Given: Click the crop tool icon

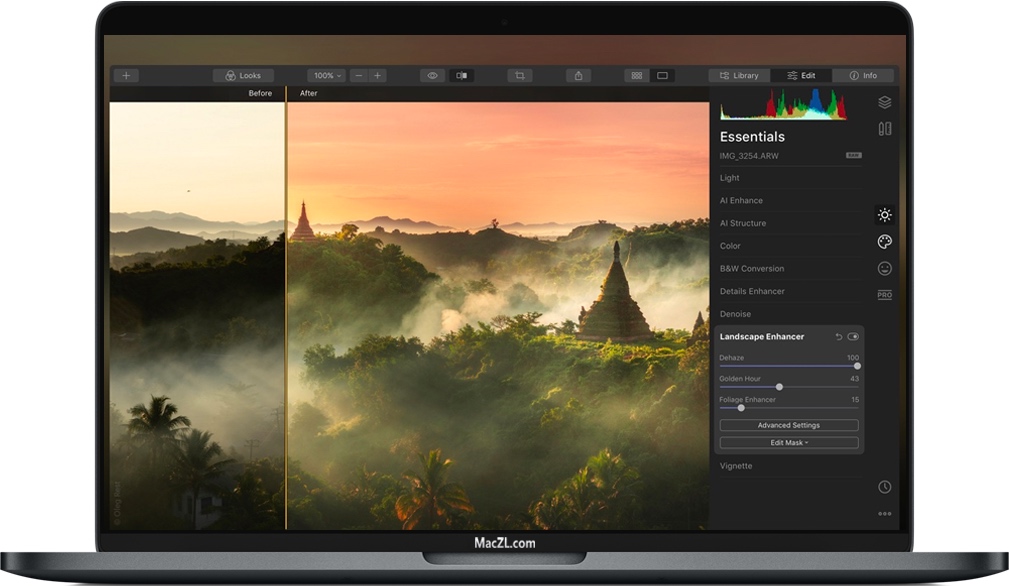Looking at the screenshot, I should pos(519,75).
